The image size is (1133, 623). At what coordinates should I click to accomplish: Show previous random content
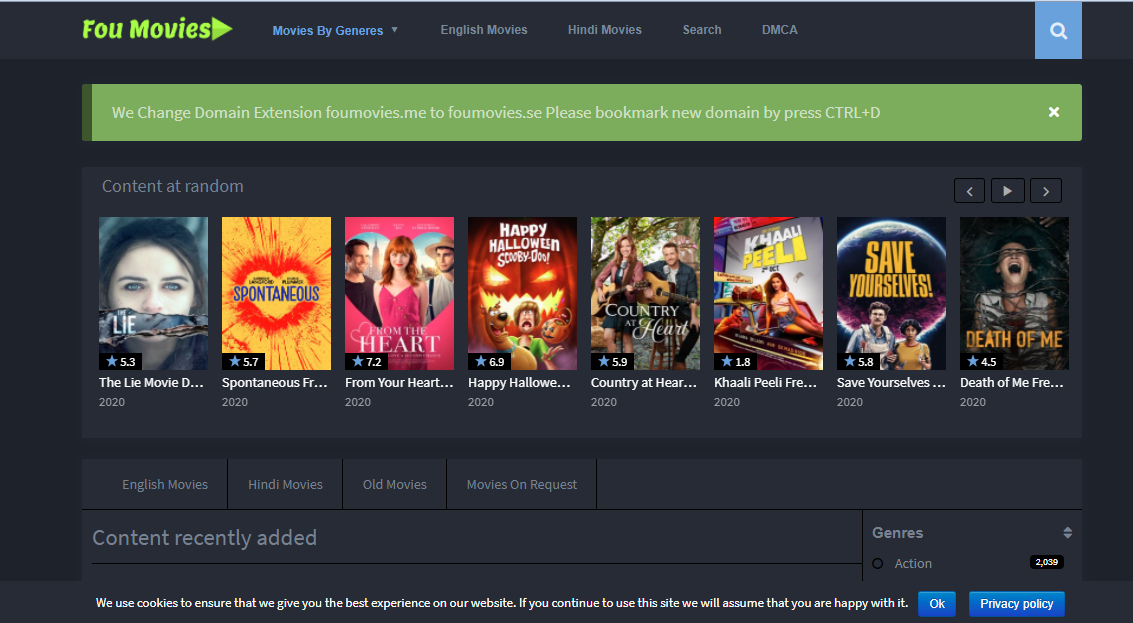[x=969, y=191]
